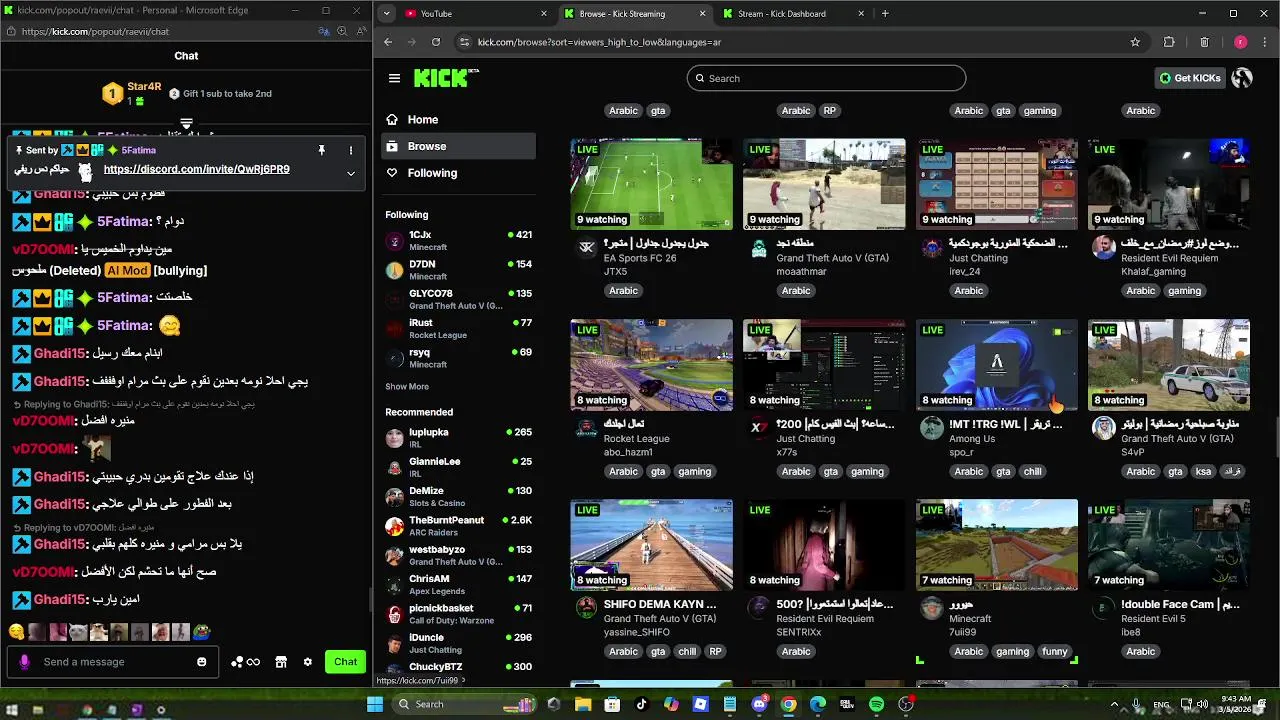Expand the chat leaderboard drag handle
The width and height of the screenshot is (1280, 720).
(x=186, y=123)
